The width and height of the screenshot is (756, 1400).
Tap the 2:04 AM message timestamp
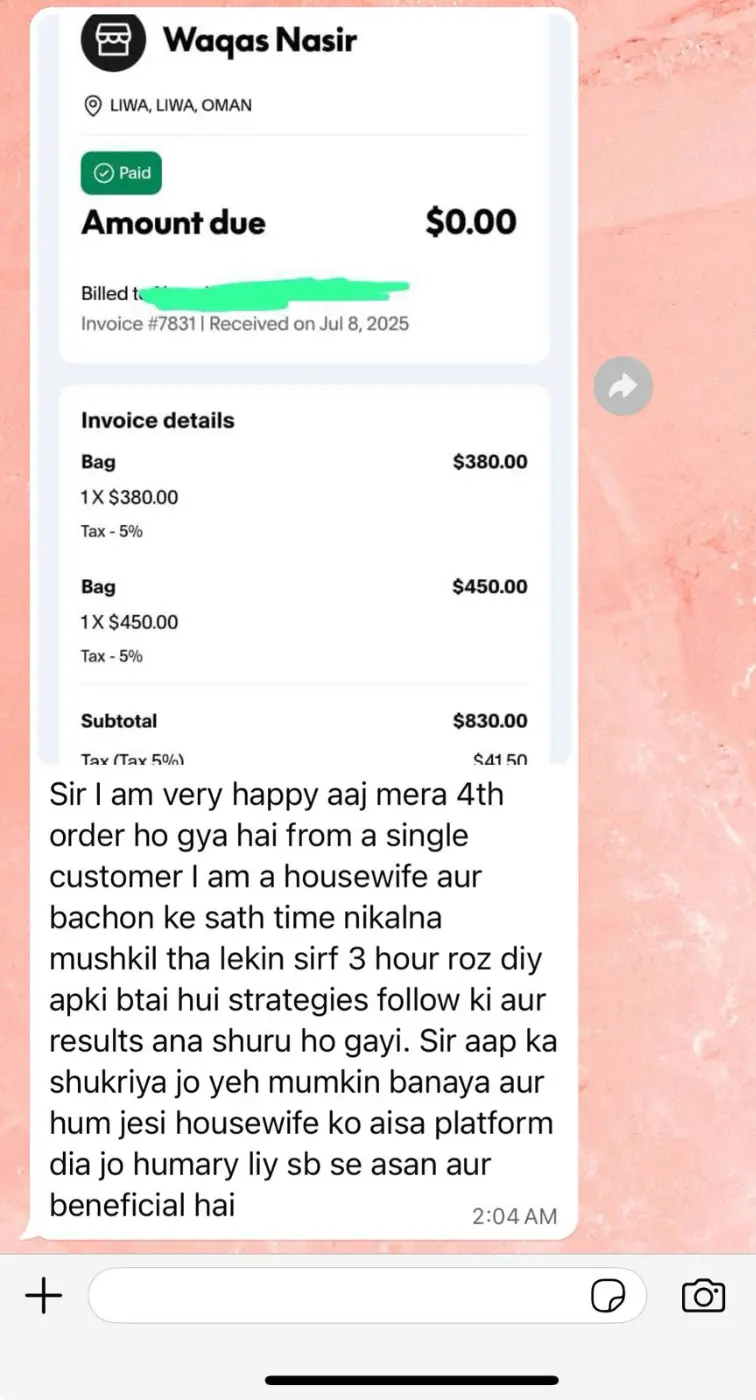pos(514,1216)
